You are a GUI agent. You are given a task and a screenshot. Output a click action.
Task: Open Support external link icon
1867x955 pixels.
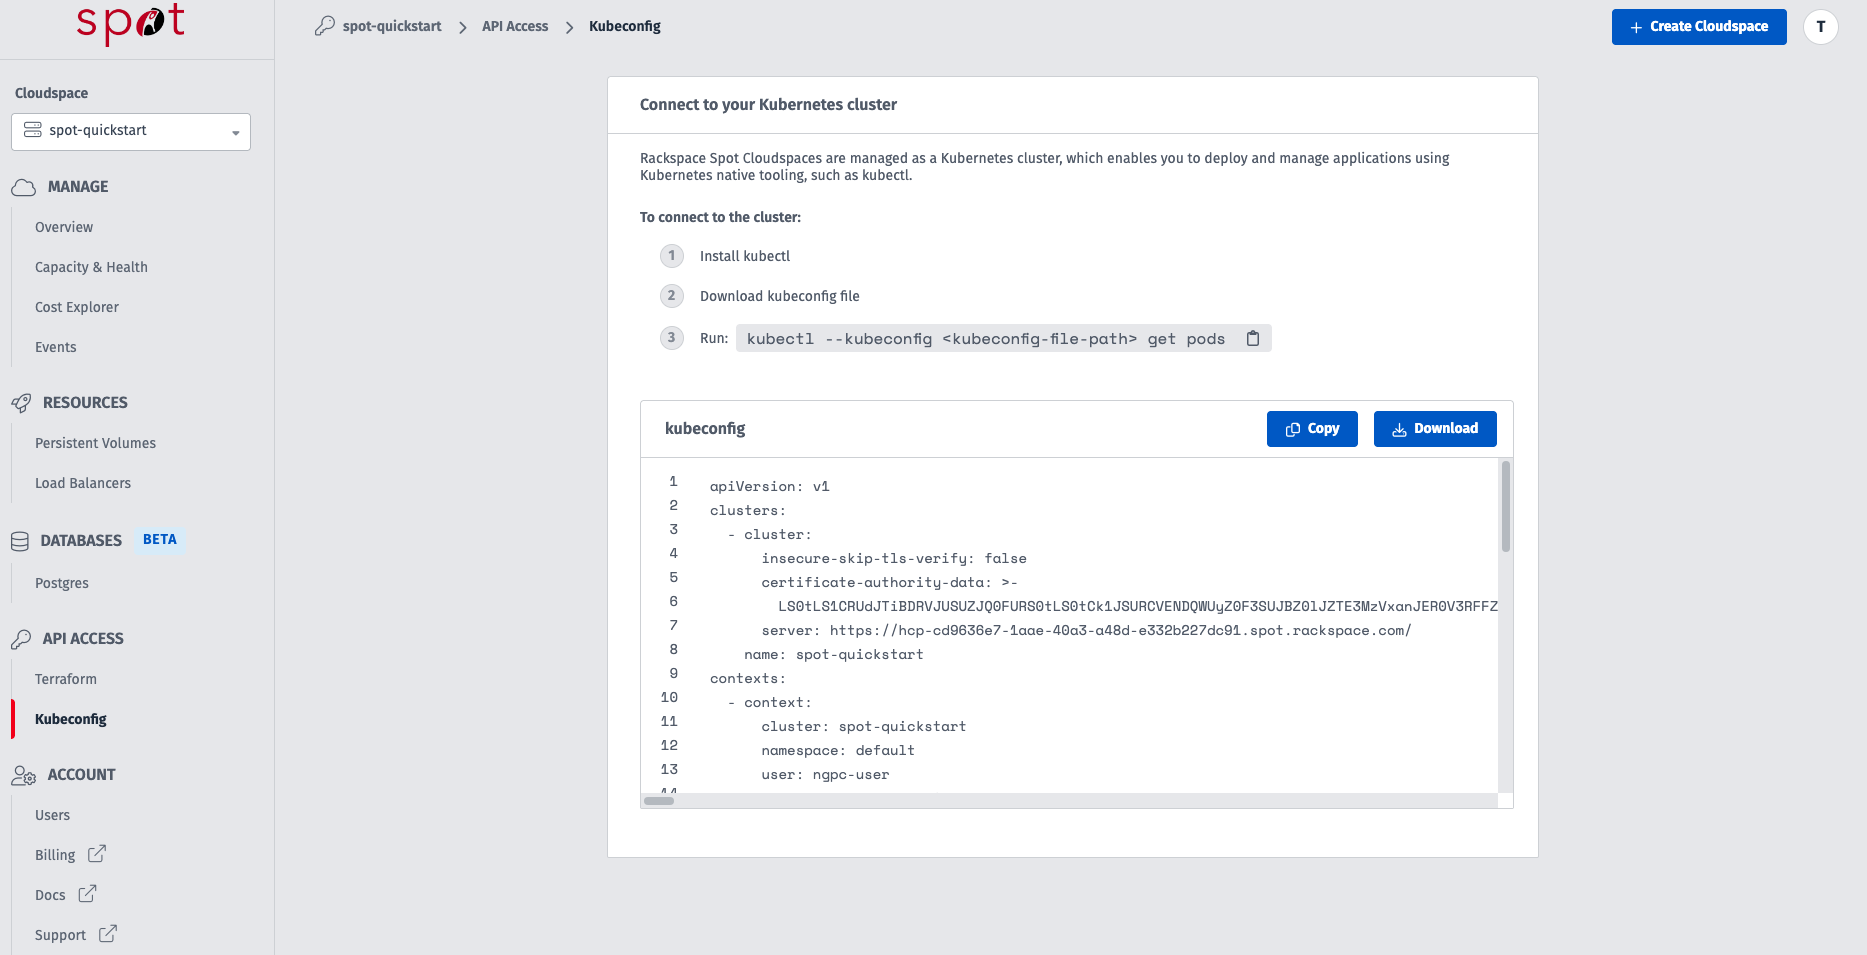click(x=108, y=934)
